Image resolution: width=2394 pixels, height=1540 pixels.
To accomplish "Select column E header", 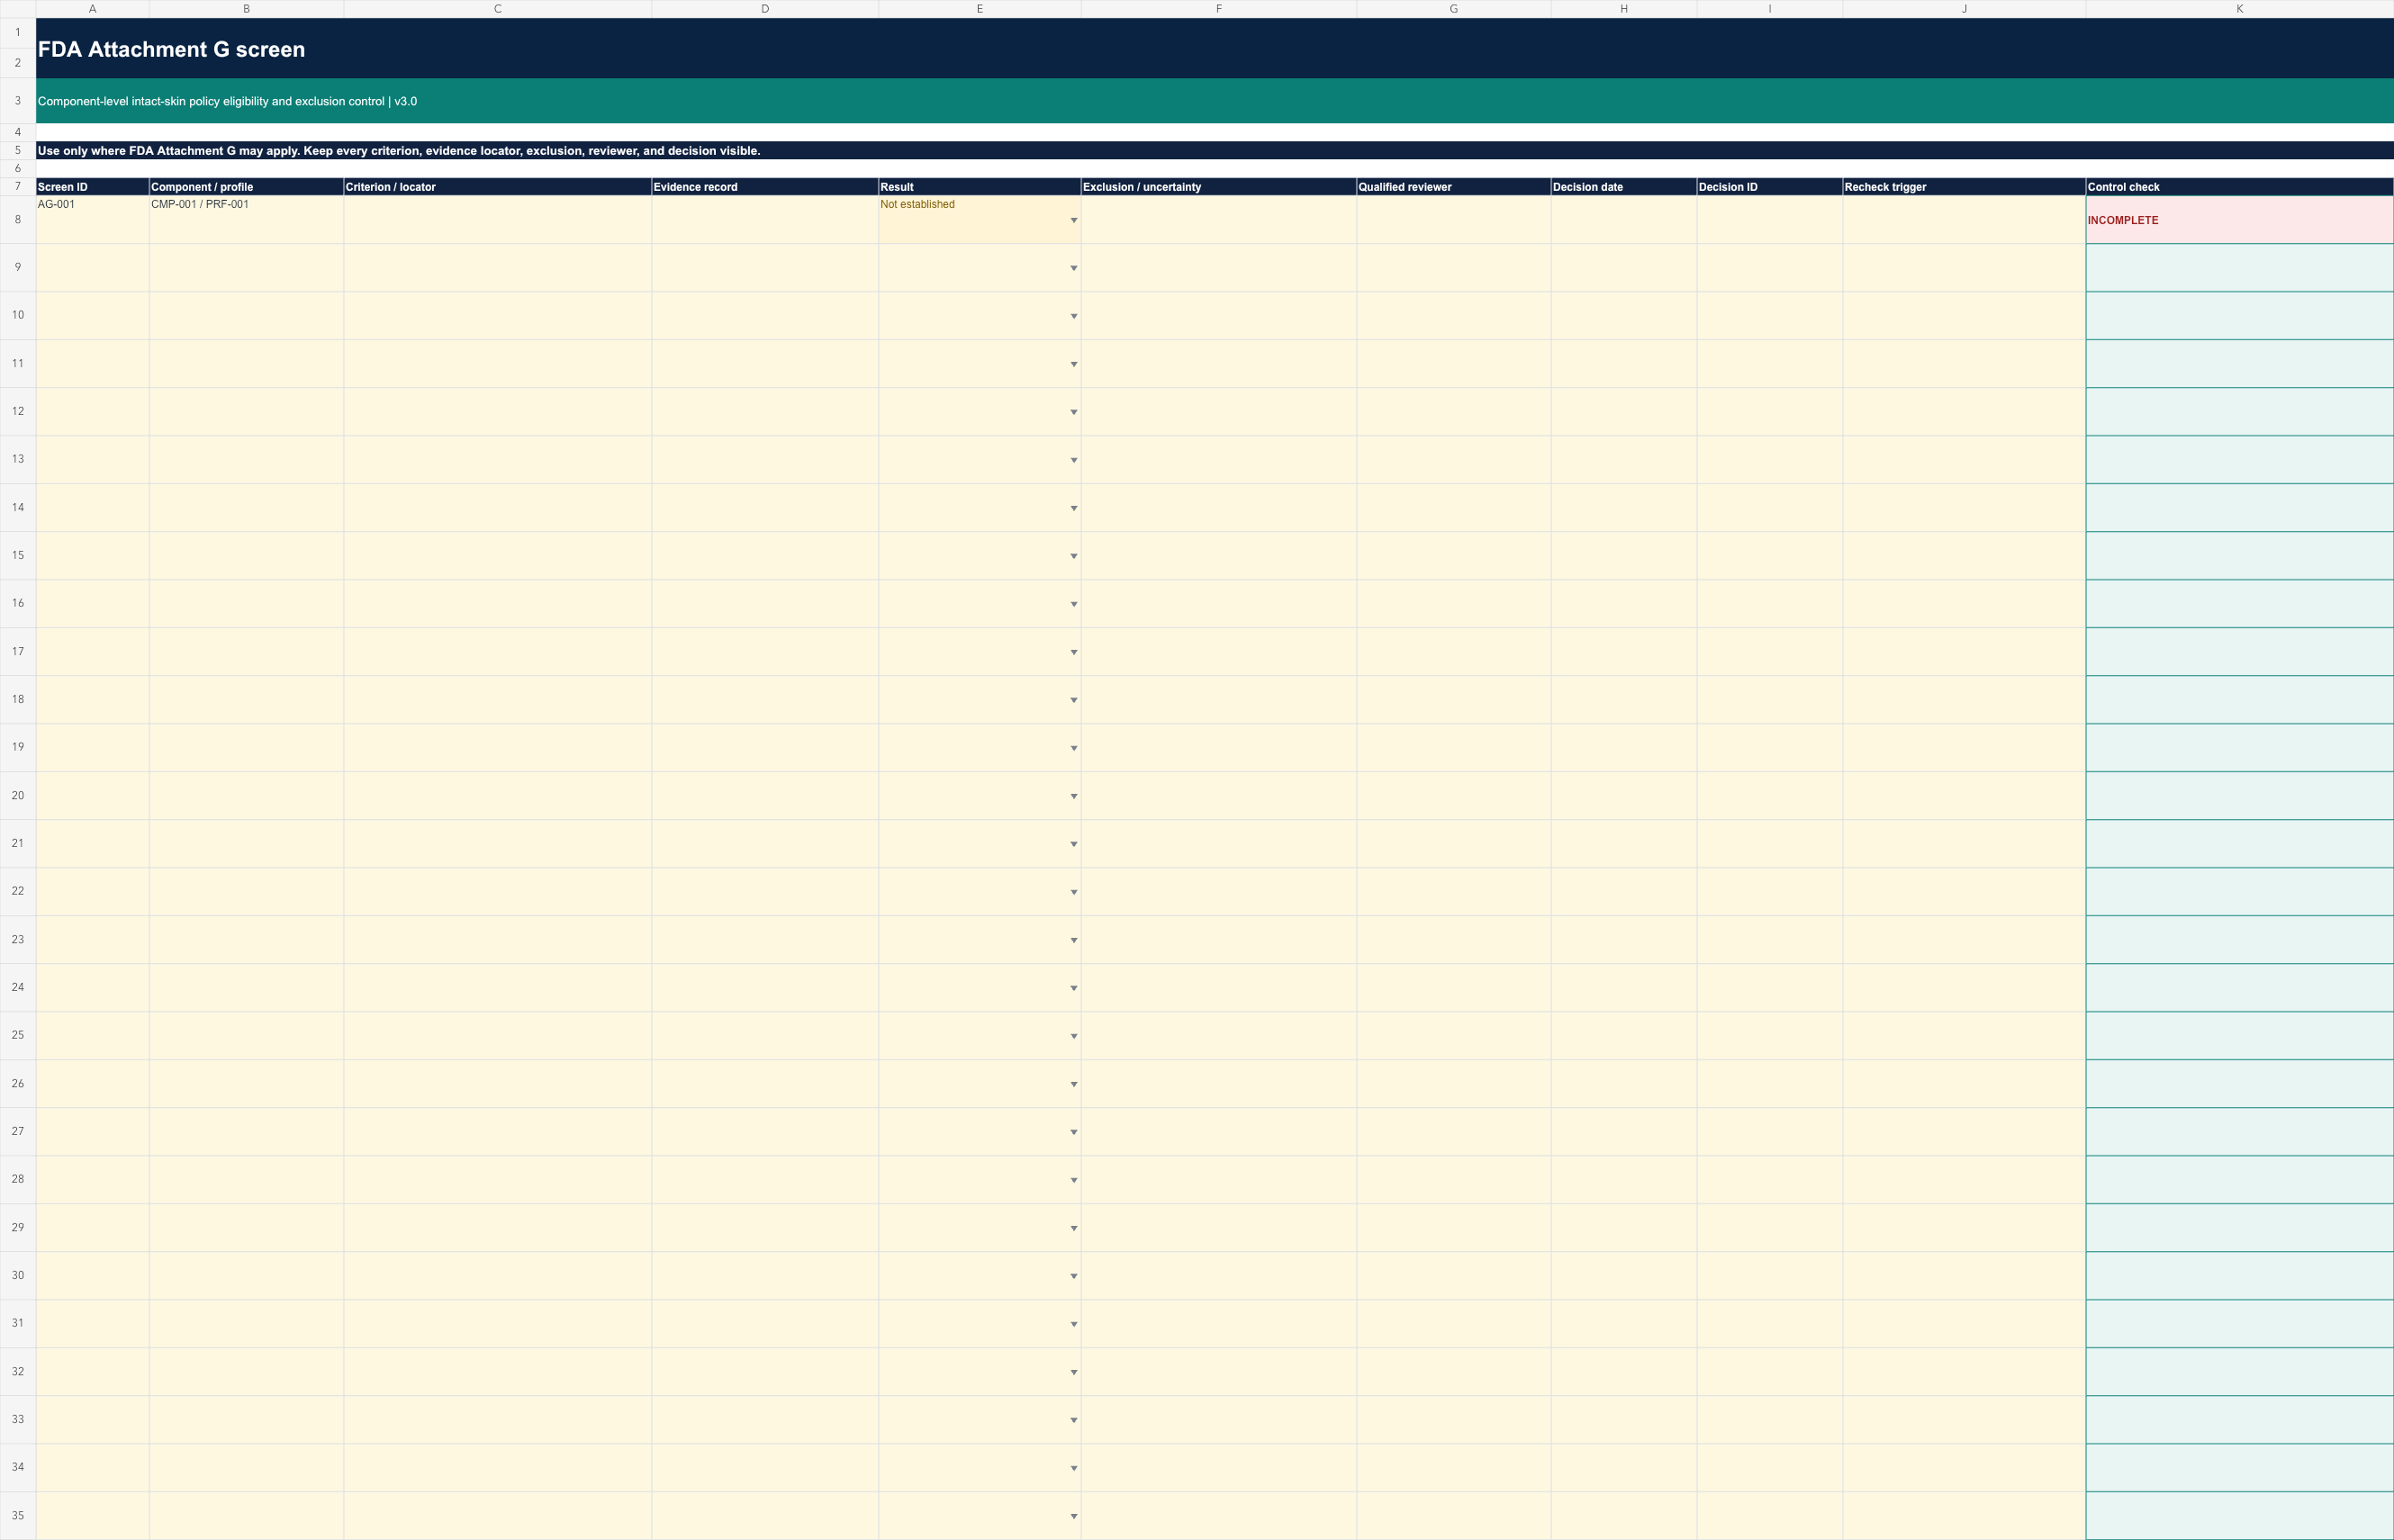I will pos(979,9).
